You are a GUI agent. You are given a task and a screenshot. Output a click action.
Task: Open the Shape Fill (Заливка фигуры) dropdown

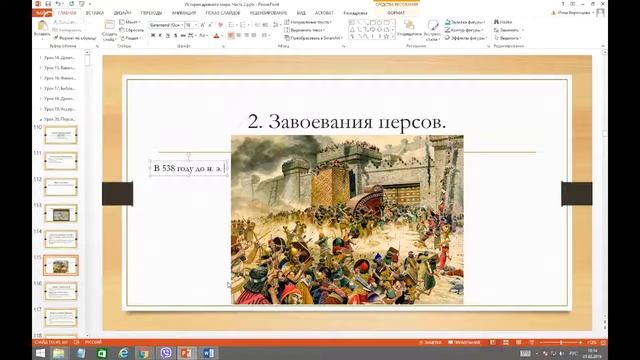tap(465, 22)
